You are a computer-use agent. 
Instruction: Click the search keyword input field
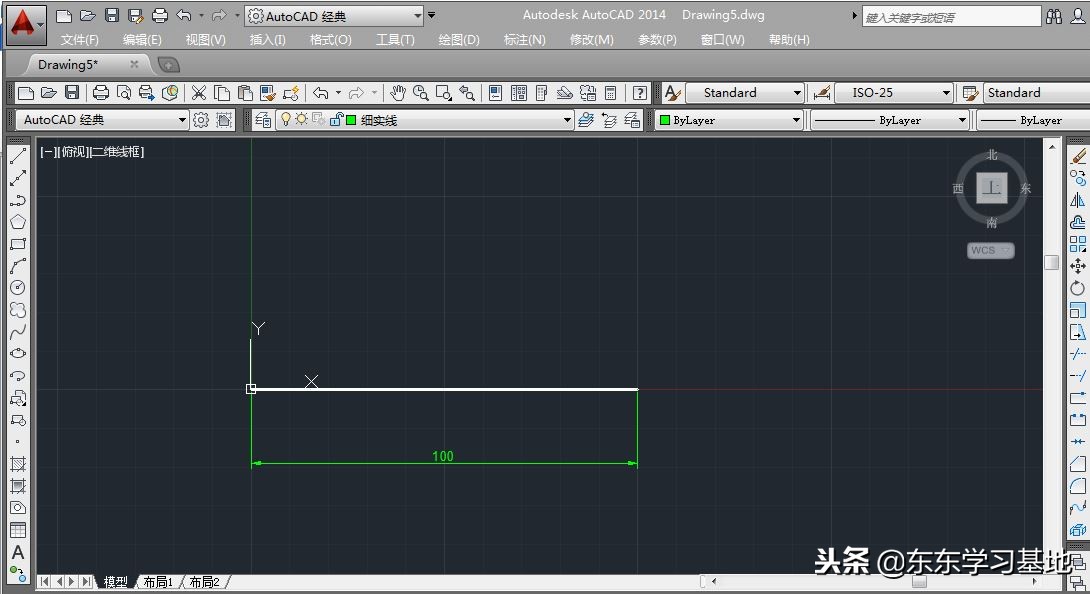pos(951,17)
